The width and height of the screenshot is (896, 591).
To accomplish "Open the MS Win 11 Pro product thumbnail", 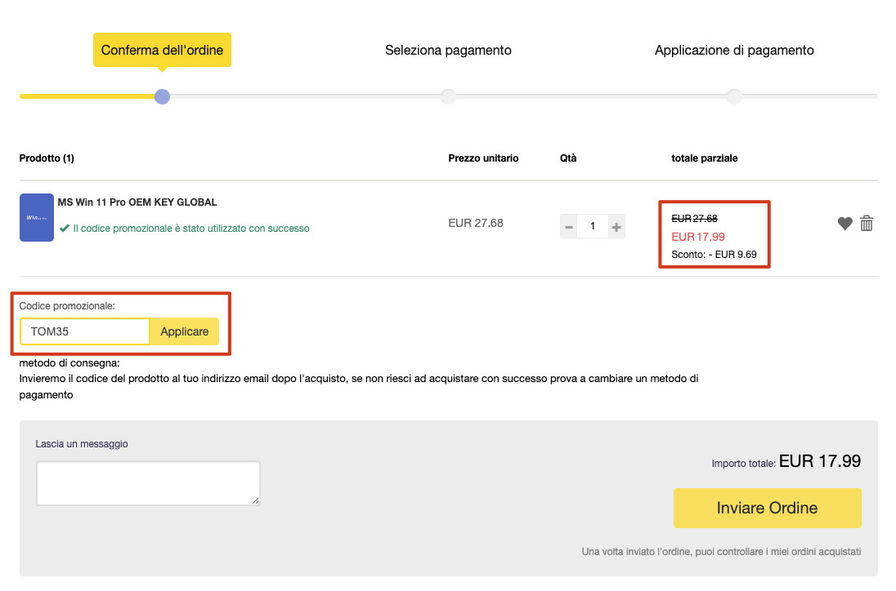I will click(x=36, y=217).
